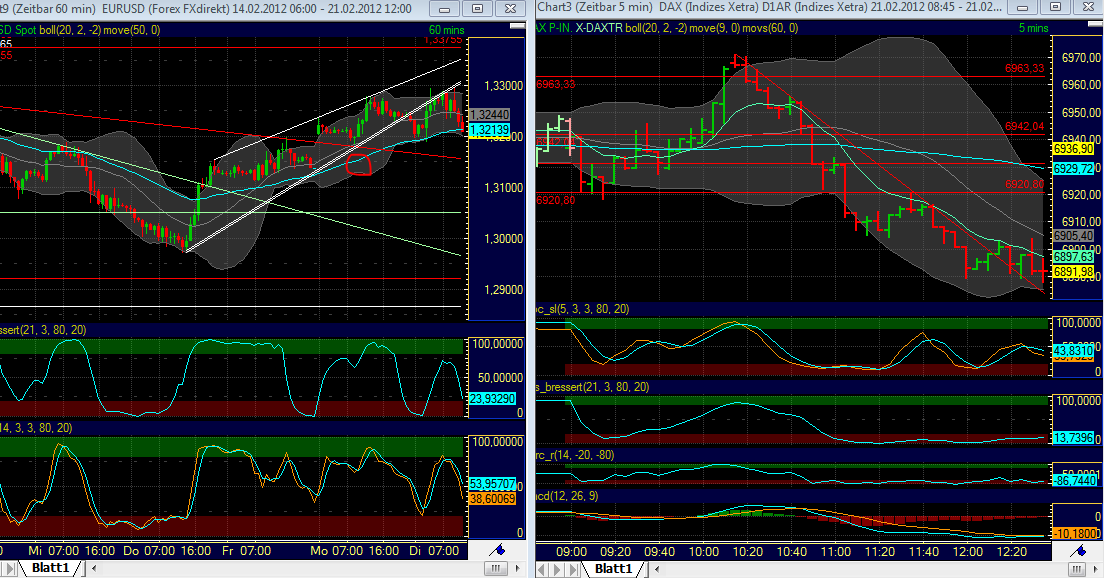Click the rc_r(14, -20, -80) indicator label

[575, 456]
